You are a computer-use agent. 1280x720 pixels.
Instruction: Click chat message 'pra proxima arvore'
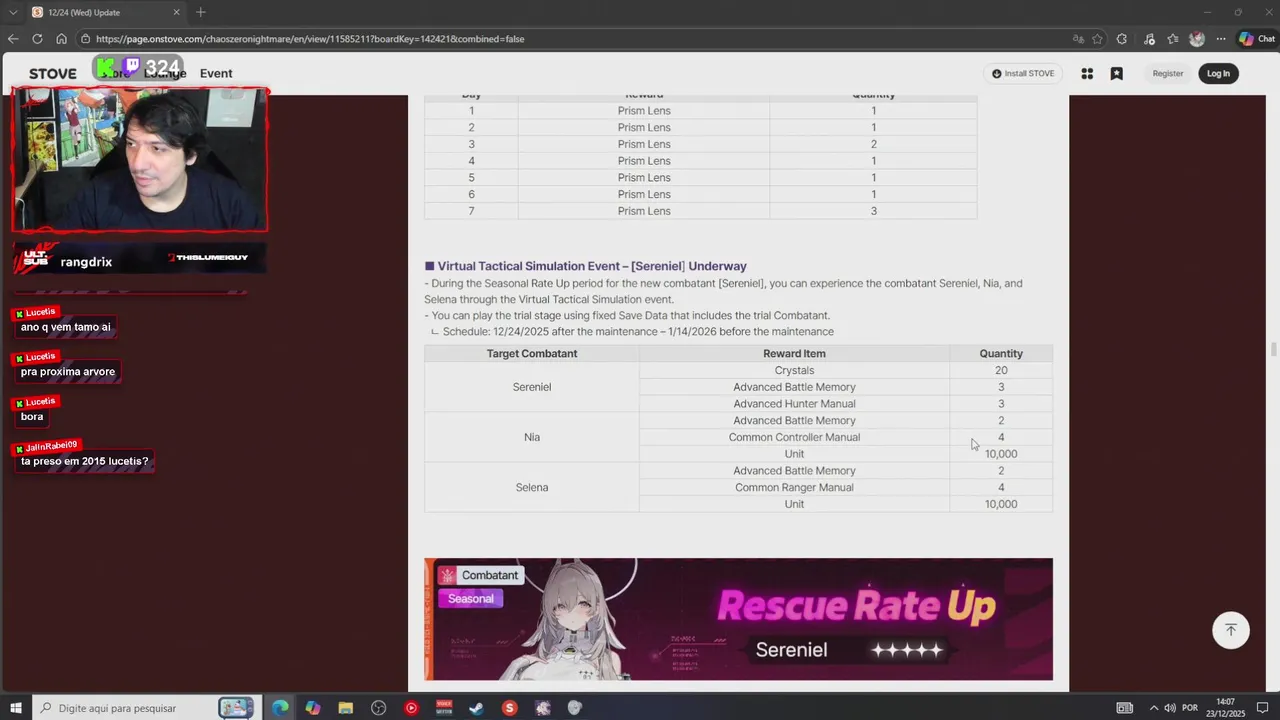click(68, 372)
